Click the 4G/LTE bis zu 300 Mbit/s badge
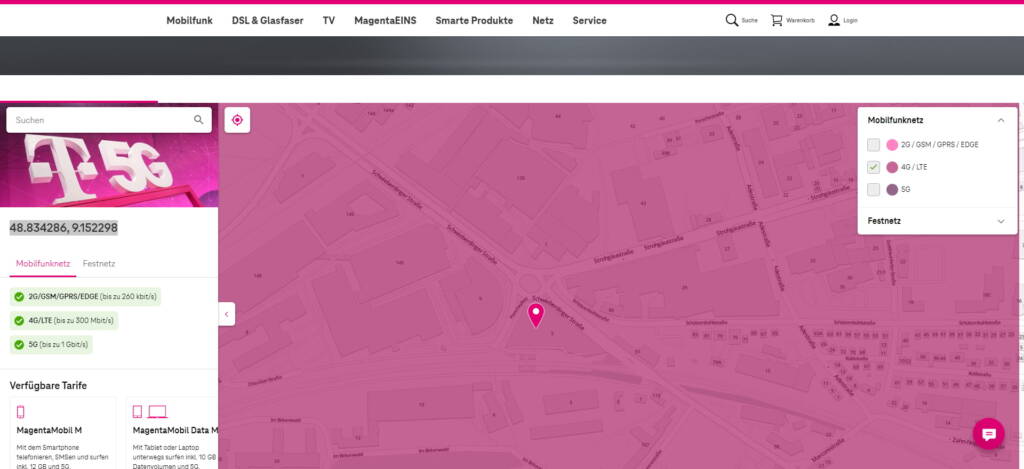 pyautogui.click(x=63, y=321)
